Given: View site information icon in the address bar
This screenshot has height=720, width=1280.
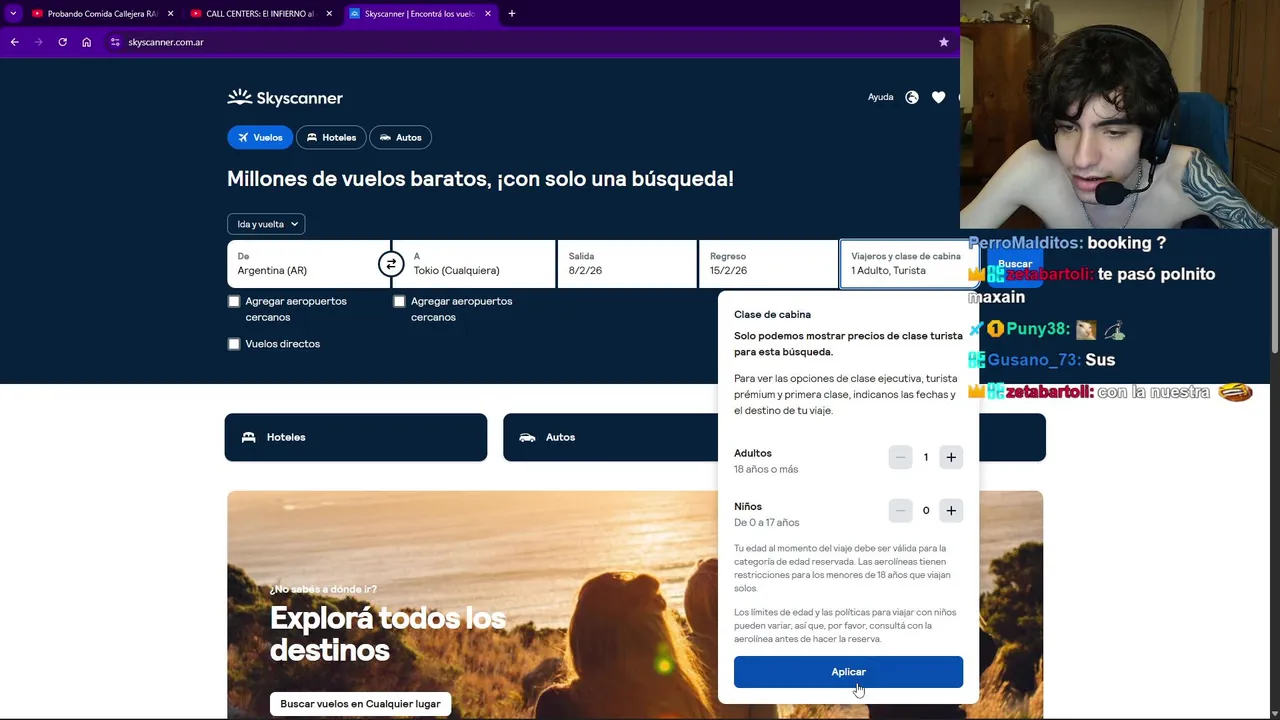Looking at the screenshot, I should pyautogui.click(x=115, y=42).
